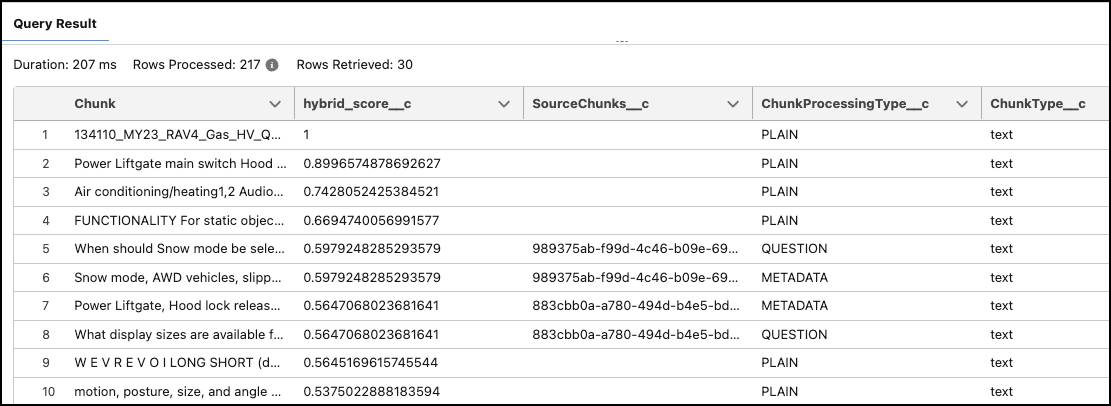Viewport: 1111px width, 406px height.
Task: Click the hybrid_score__c column header label
Action: pos(357,104)
